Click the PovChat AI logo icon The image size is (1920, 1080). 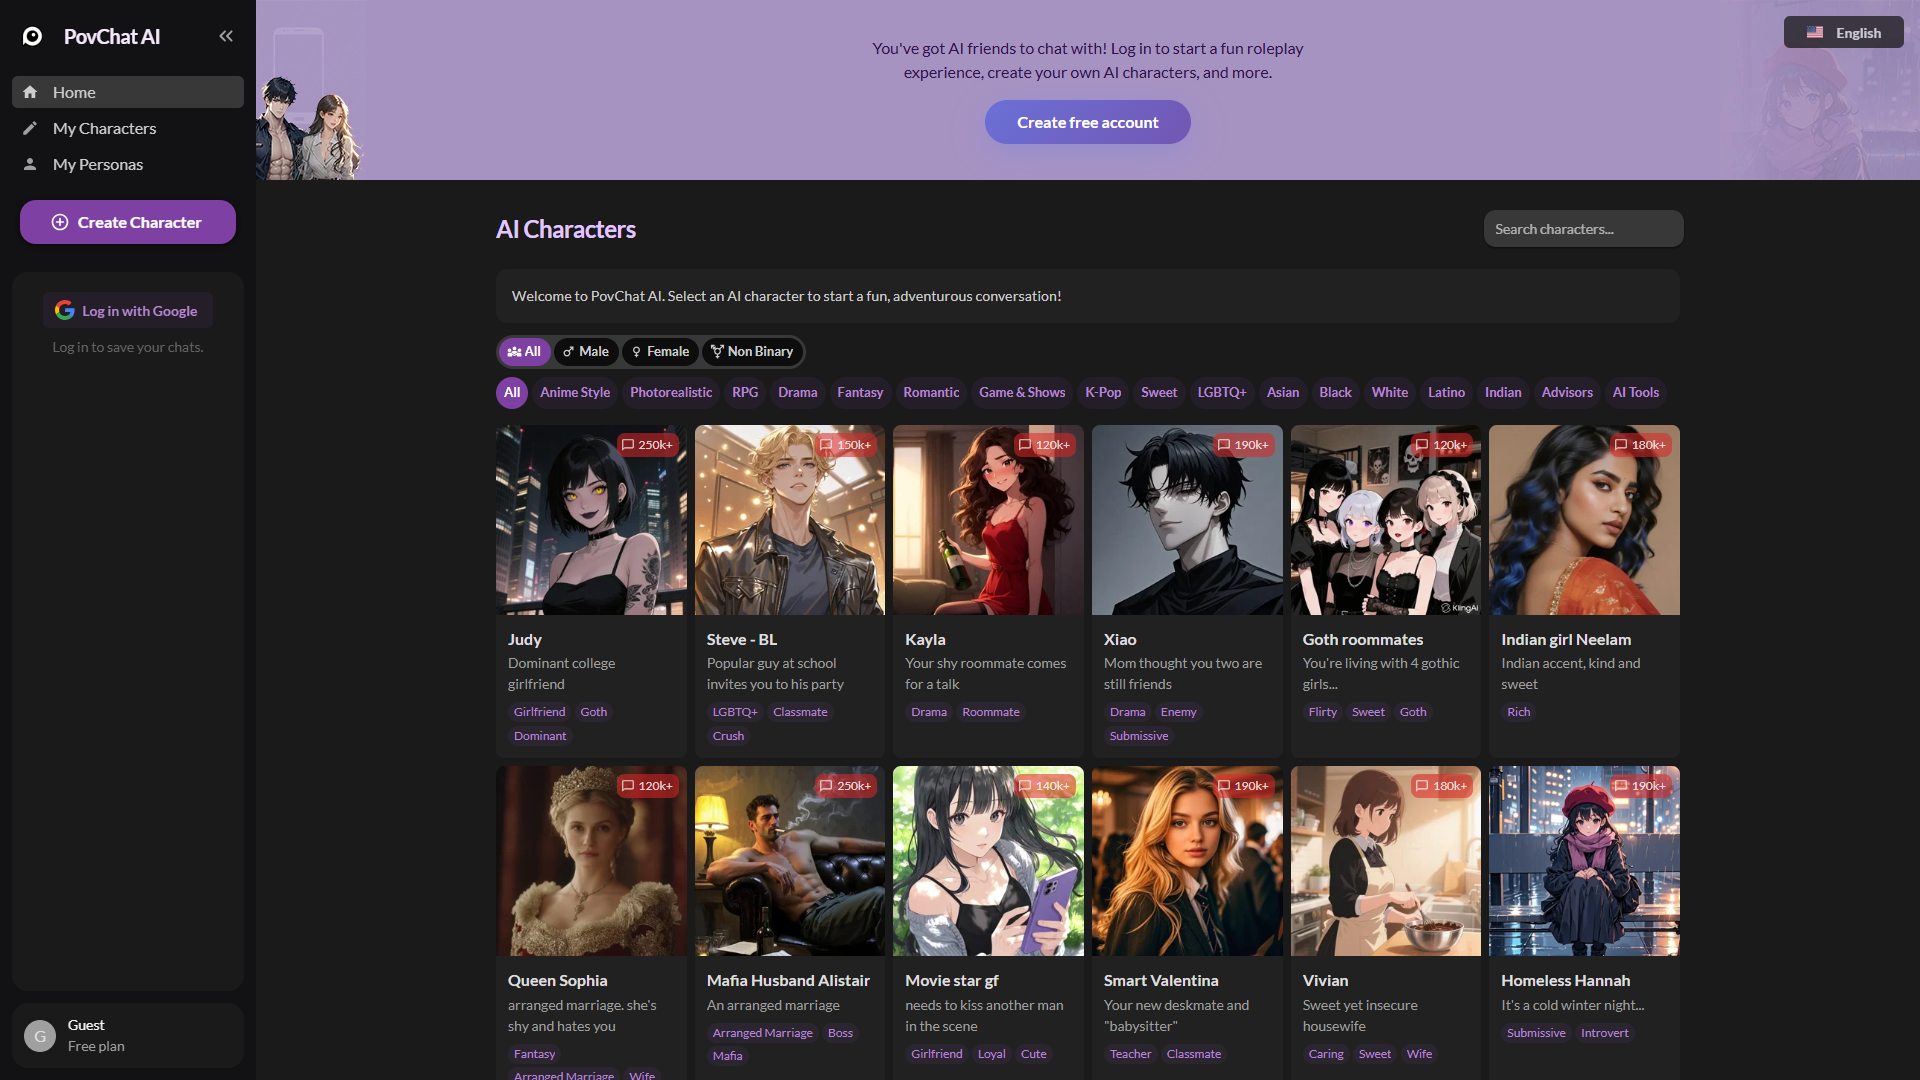coord(33,37)
